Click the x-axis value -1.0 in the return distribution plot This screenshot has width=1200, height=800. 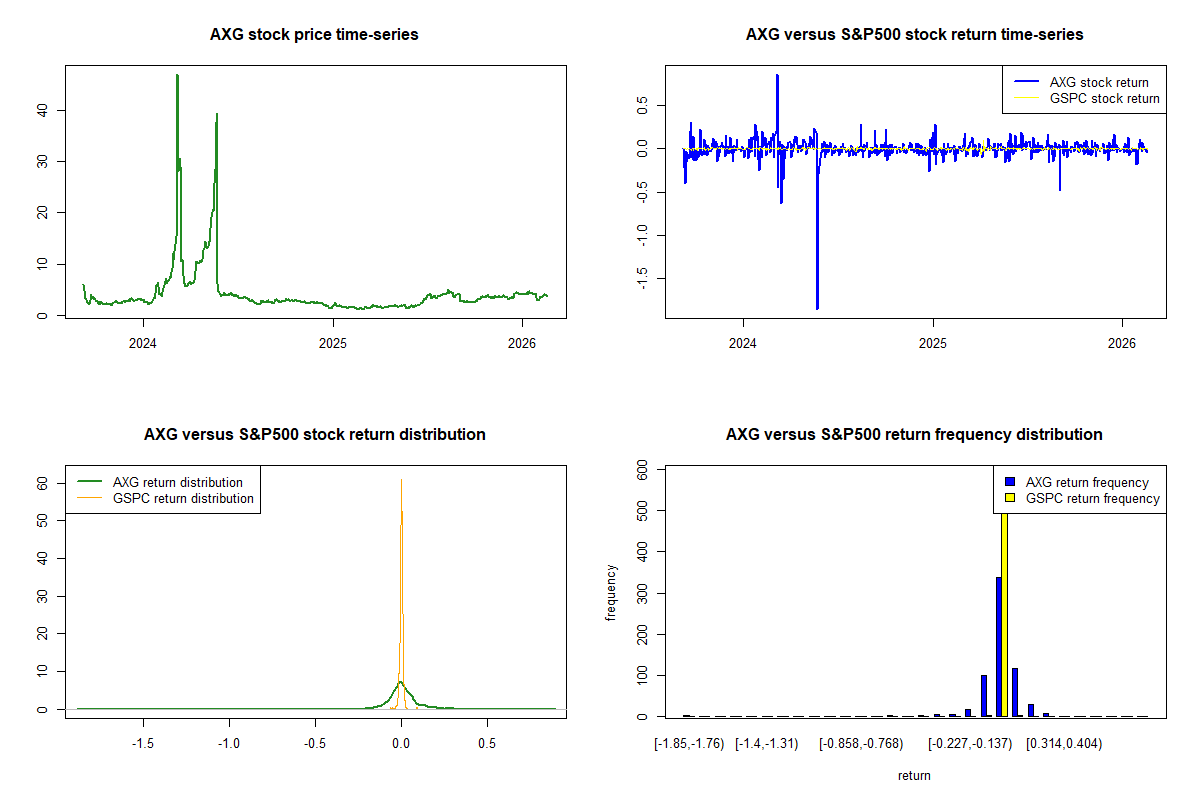229,744
